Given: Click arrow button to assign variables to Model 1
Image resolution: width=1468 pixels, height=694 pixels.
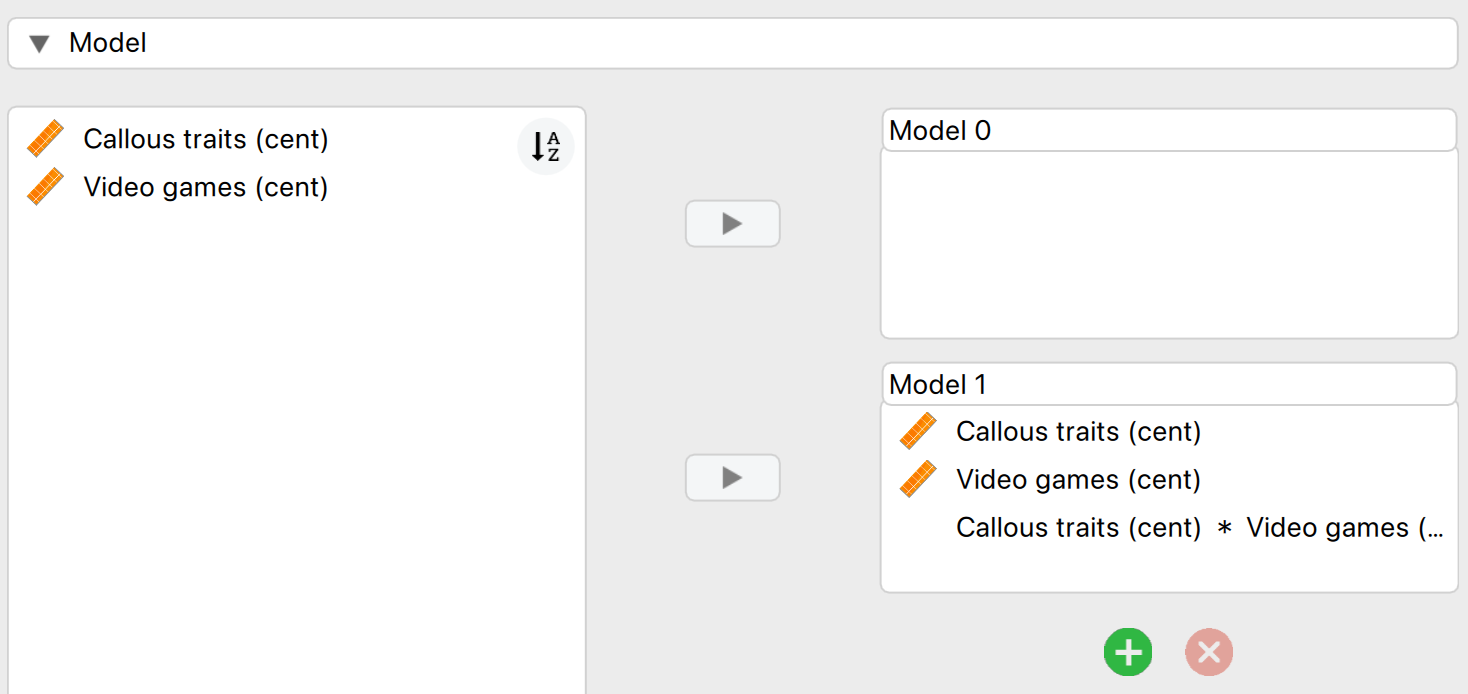Looking at the screenshot, I should pos(732,478).
